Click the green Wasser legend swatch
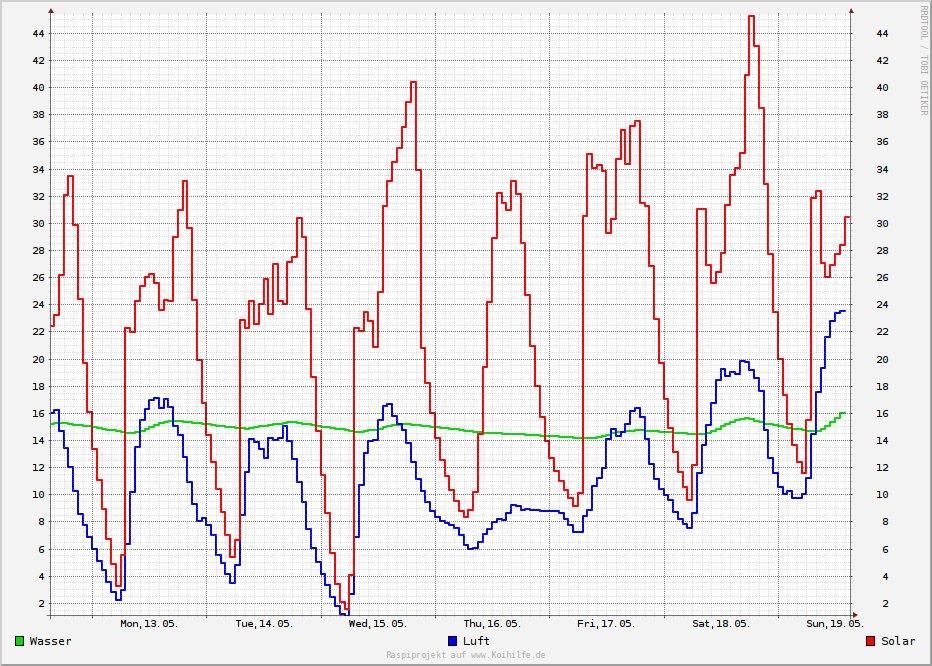The width and height of the screenshot is (932, 666). pos(20,641)
